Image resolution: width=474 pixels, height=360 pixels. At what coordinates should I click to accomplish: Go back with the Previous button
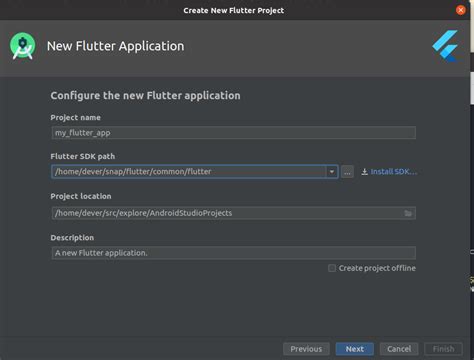point(306,349)
